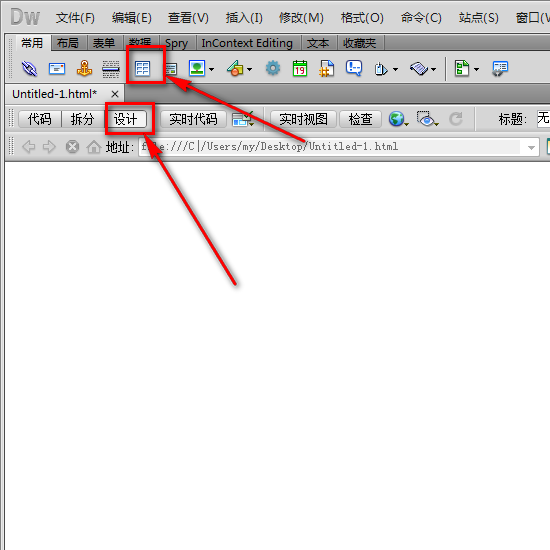Click the Home icon in address bar
This screenshot has height=550, width=550.
click(x=94, y=147)
